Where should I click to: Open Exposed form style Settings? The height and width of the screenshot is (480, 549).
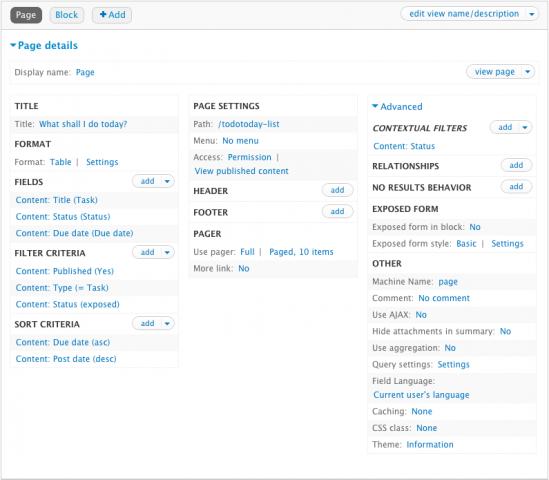(x=507, y=243)
